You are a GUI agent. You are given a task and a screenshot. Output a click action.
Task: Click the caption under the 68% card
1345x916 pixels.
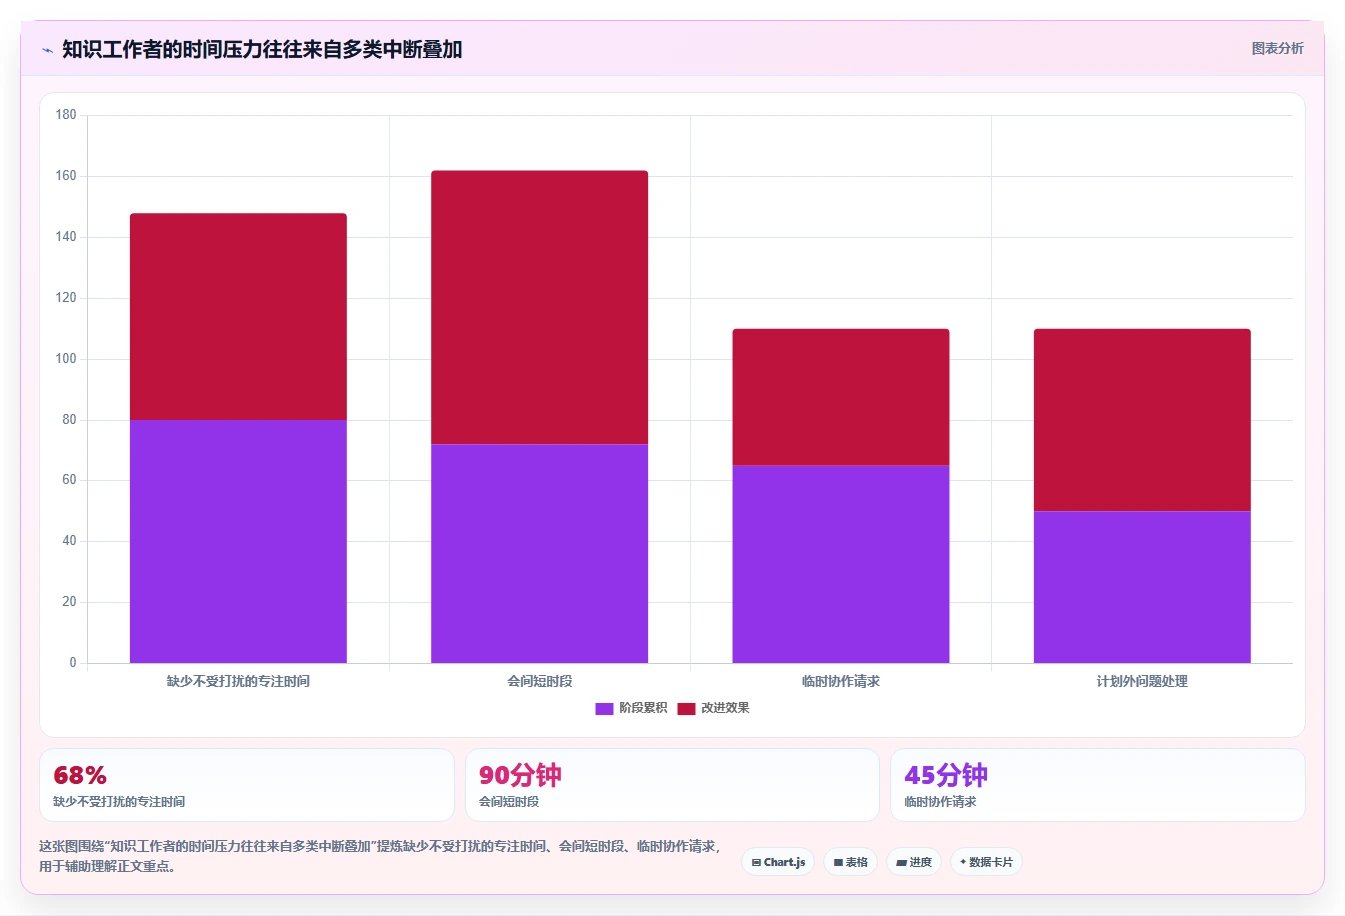pyautogui.click(x=119, y=802)
